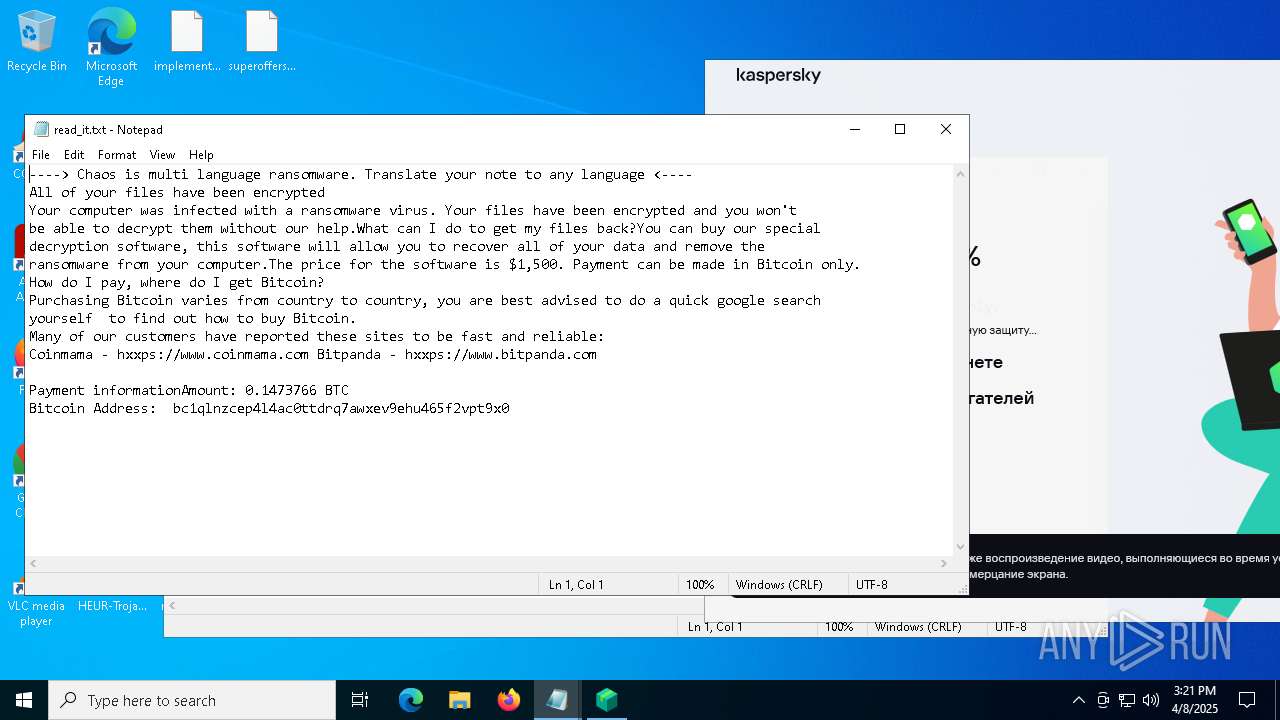This screenshot has width=1280, height=720.
Task: Open the notification center icon
Action: point(1247,700)
